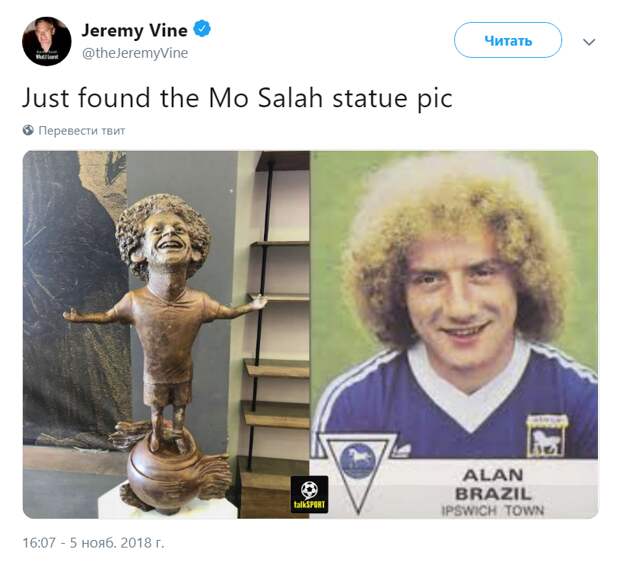
Task: Click the Ipswich Town crest on shirt
Action: coord(547,435)
